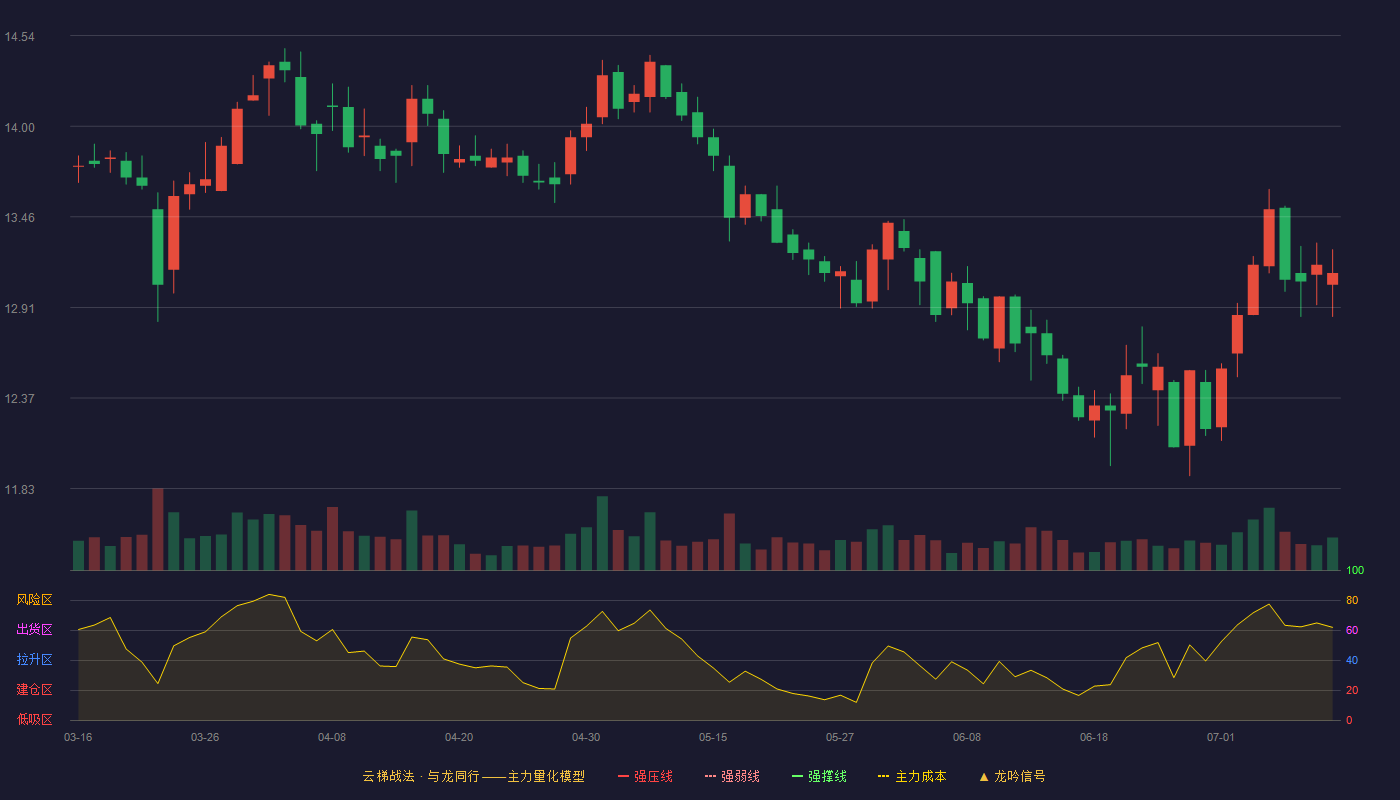Select the 出货区 zone label
The image size is (1400, 800).
coord(34,630)
